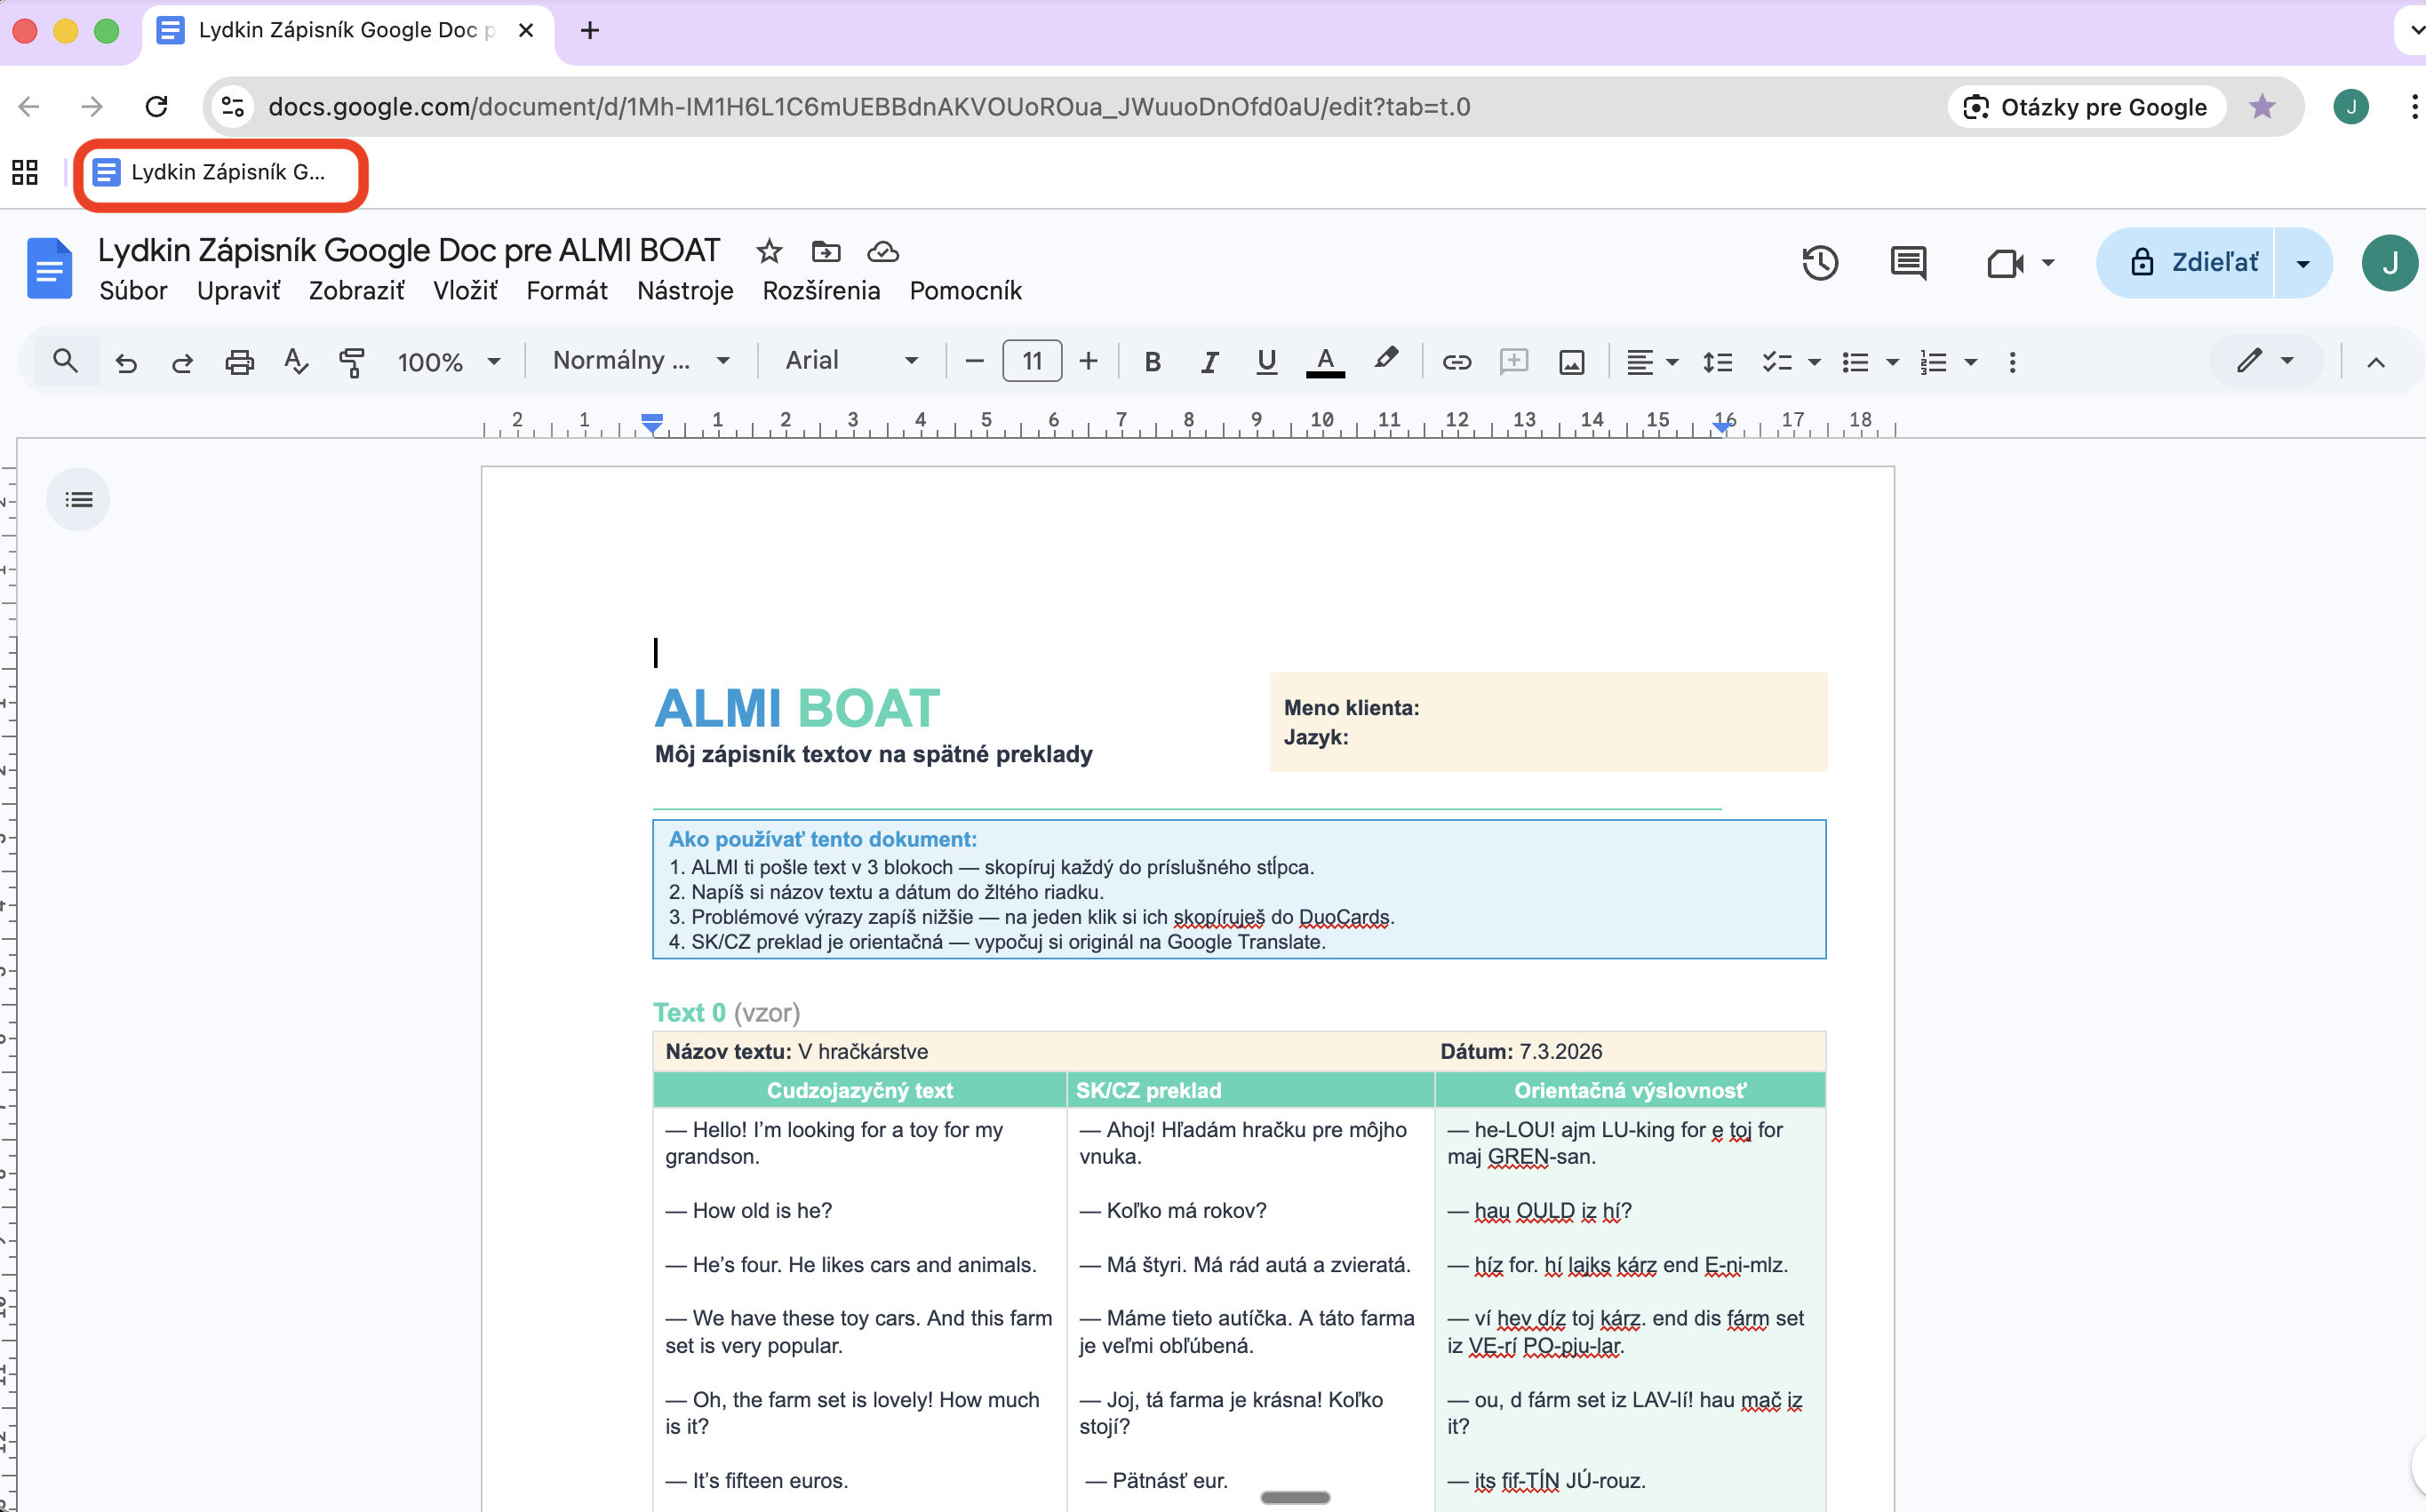This screenshot has height=1512, width=2426.
Task: Click the insert image icon
Action: 1571,361
